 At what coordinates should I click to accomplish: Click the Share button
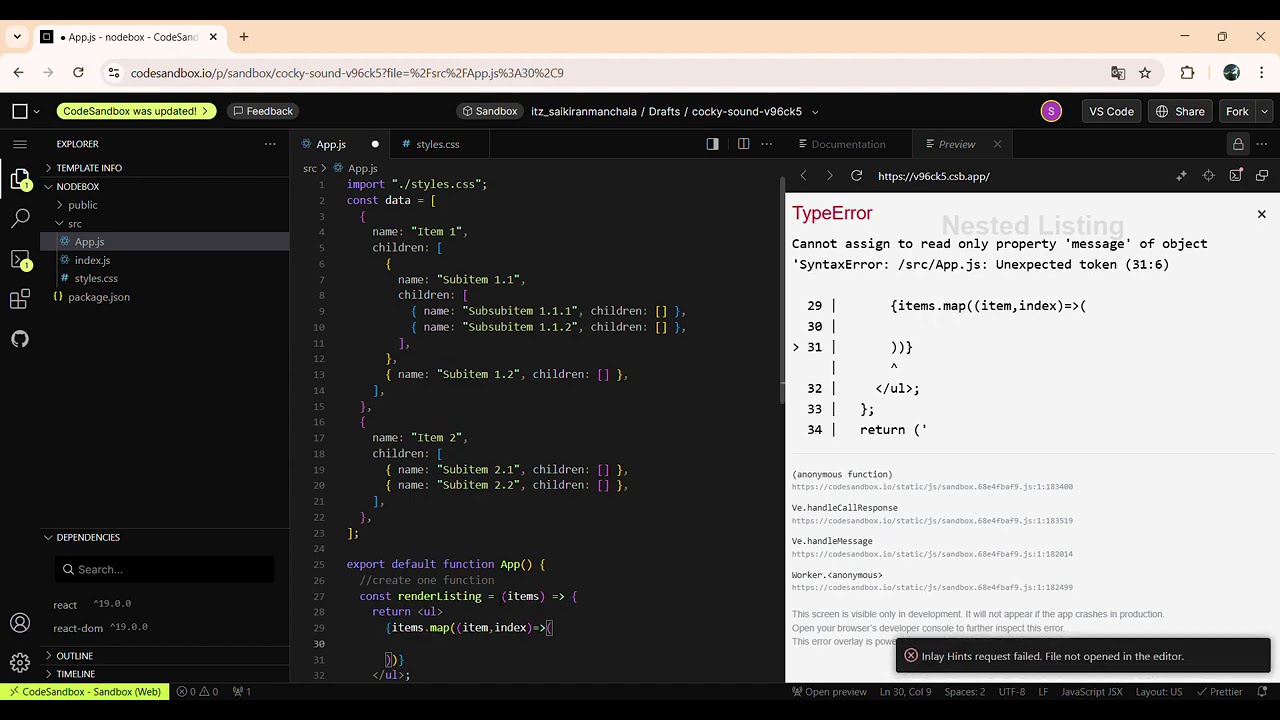click(x=1180, y=111)
